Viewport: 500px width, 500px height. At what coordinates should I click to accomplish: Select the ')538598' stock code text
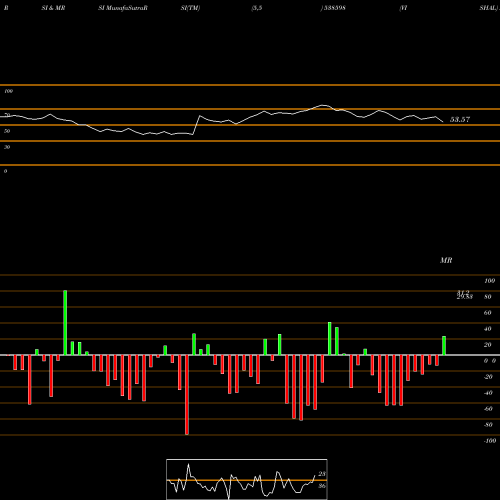333,8
